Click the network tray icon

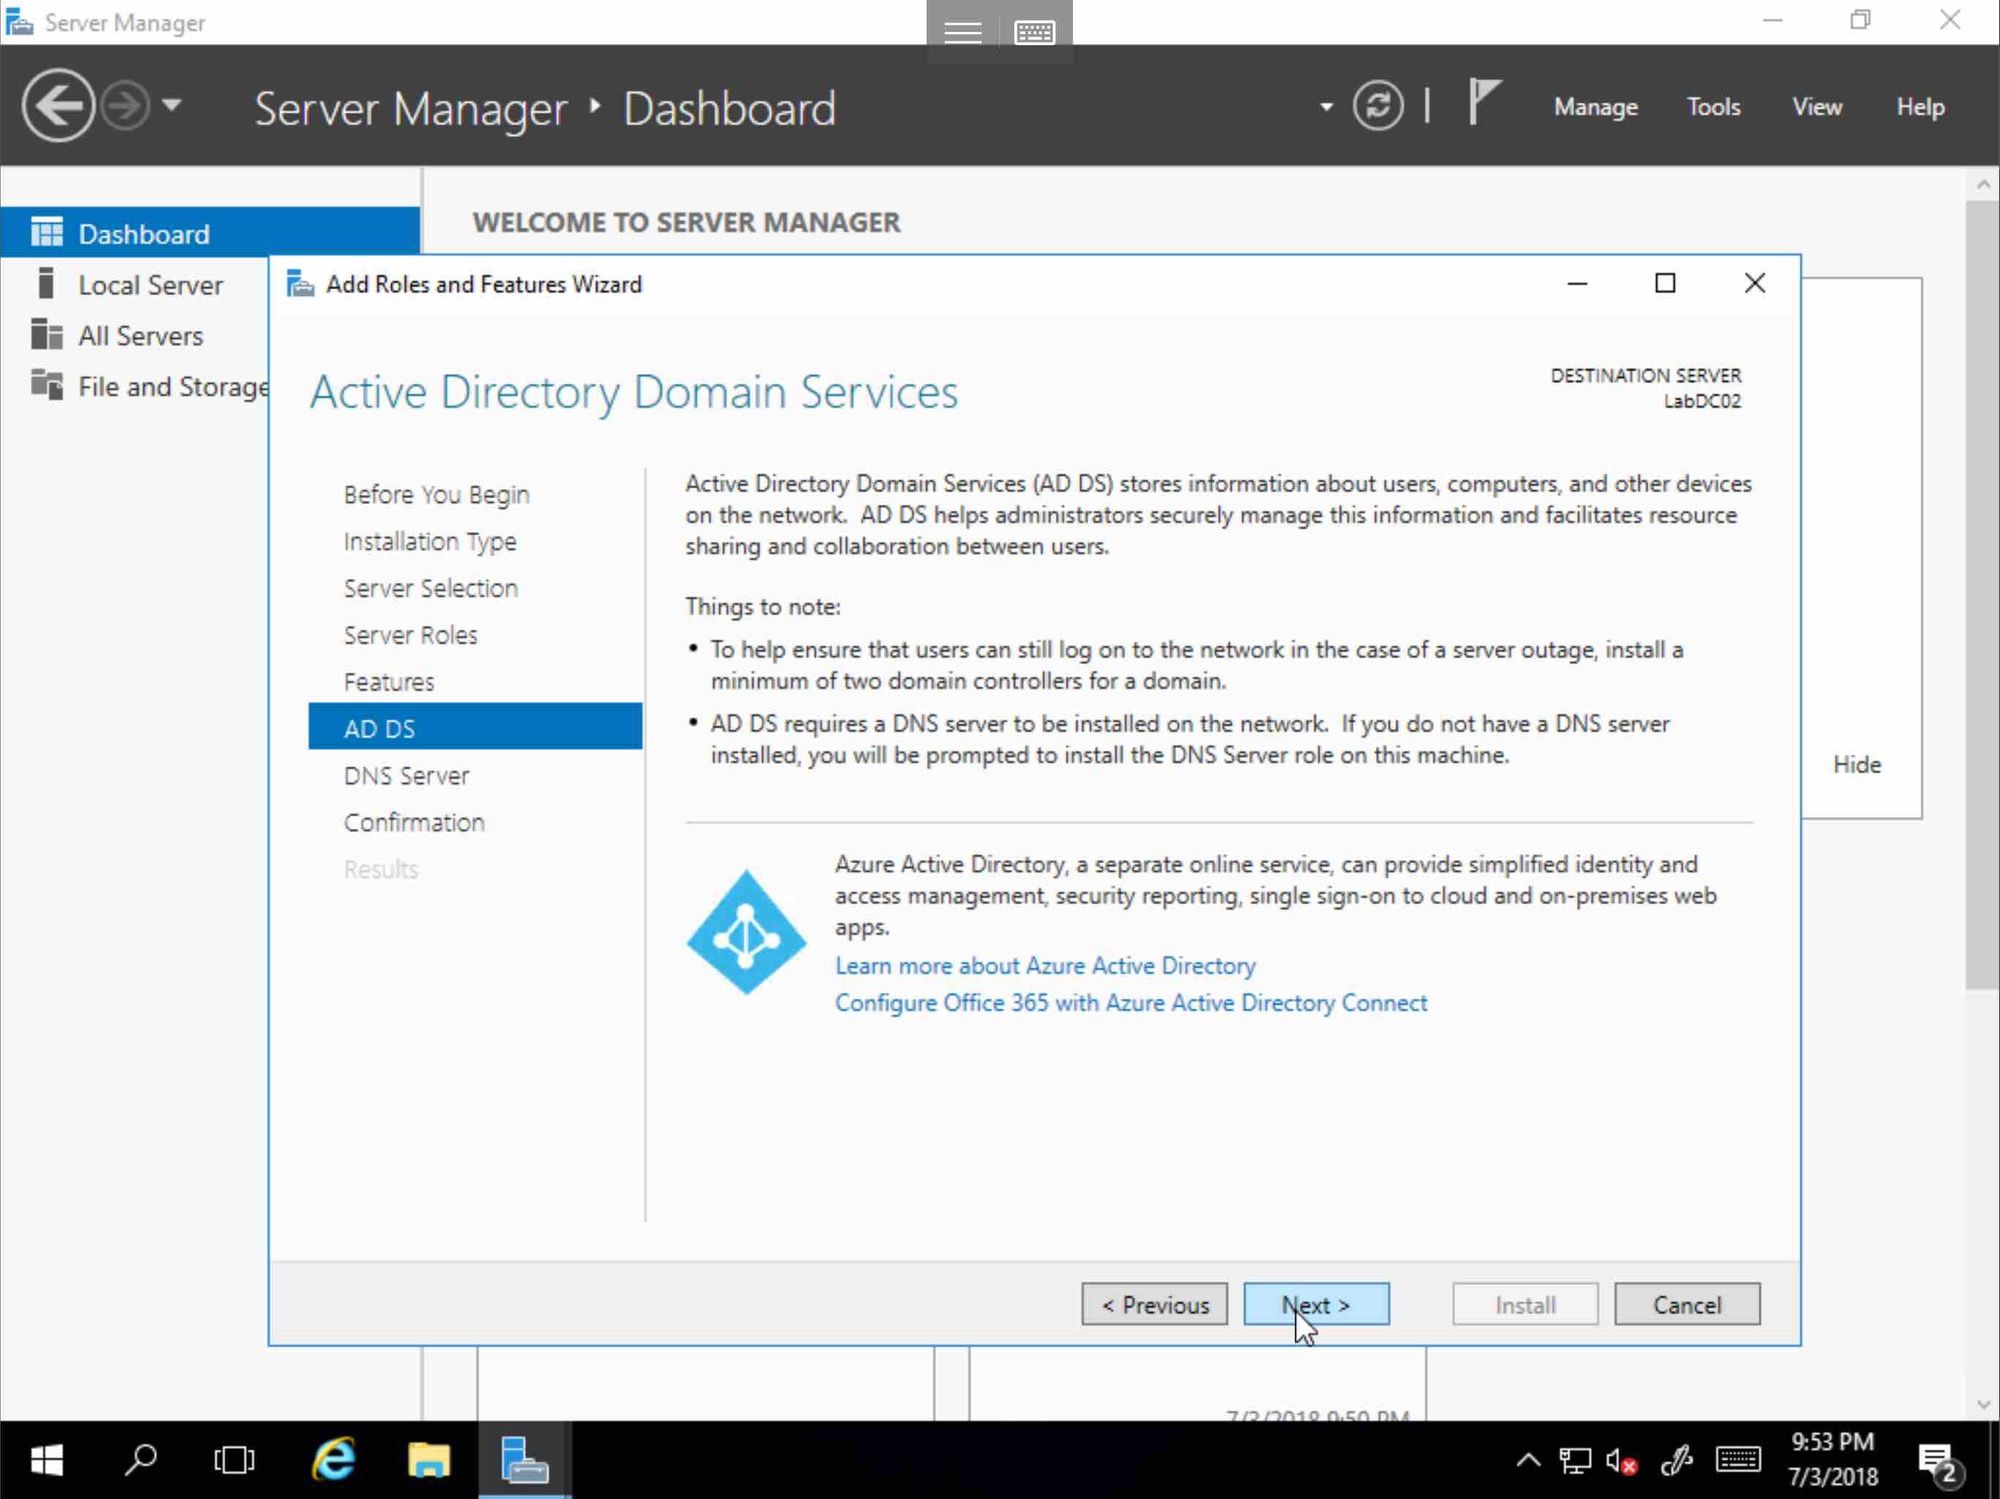point(1575,1461)
